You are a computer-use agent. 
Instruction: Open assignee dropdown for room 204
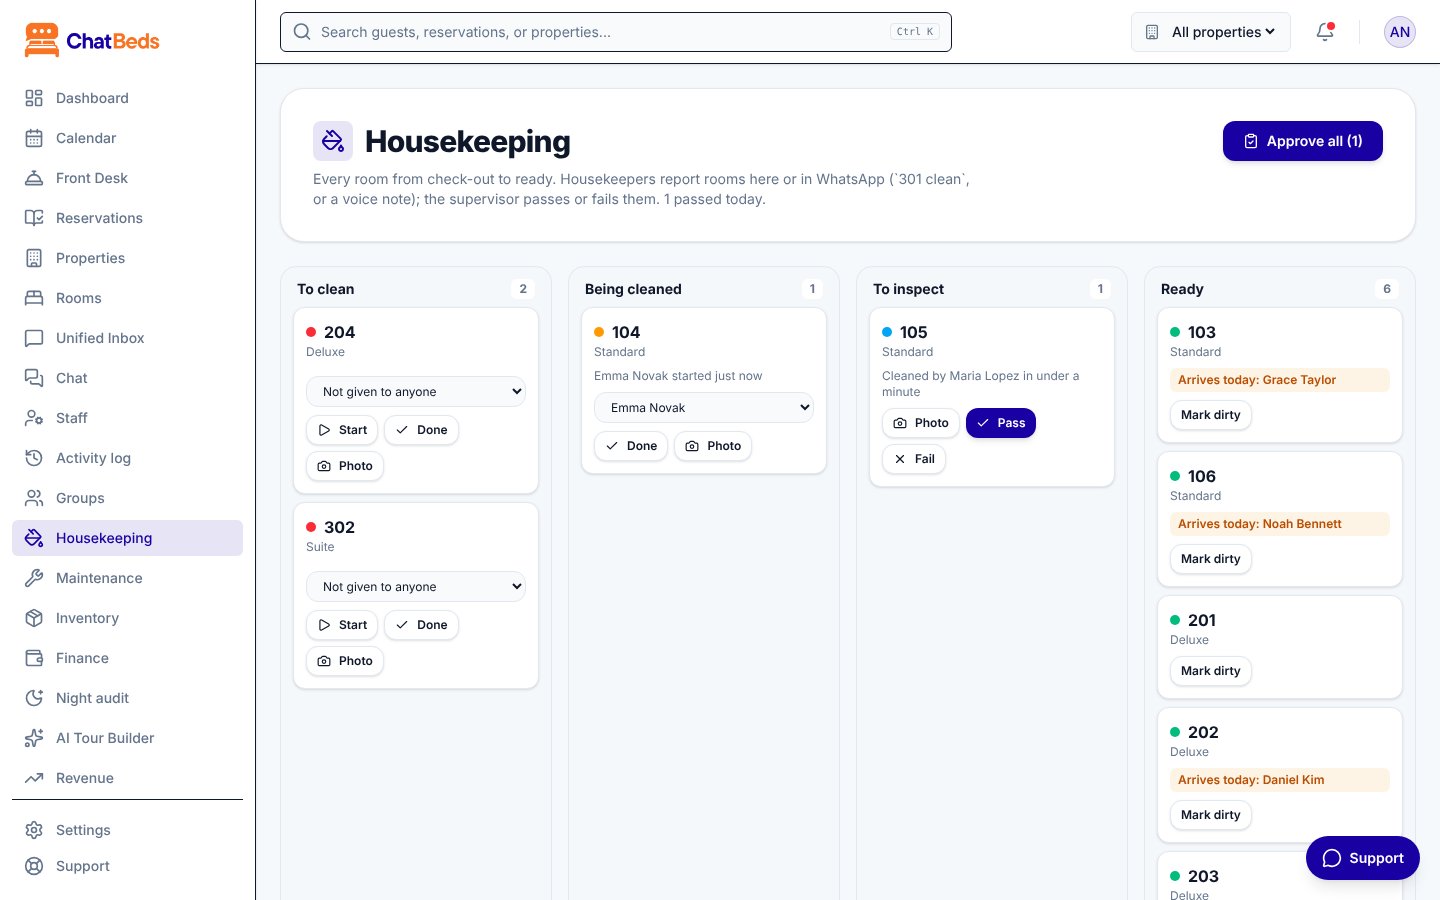pyautogui.click(x=416, y=392)
